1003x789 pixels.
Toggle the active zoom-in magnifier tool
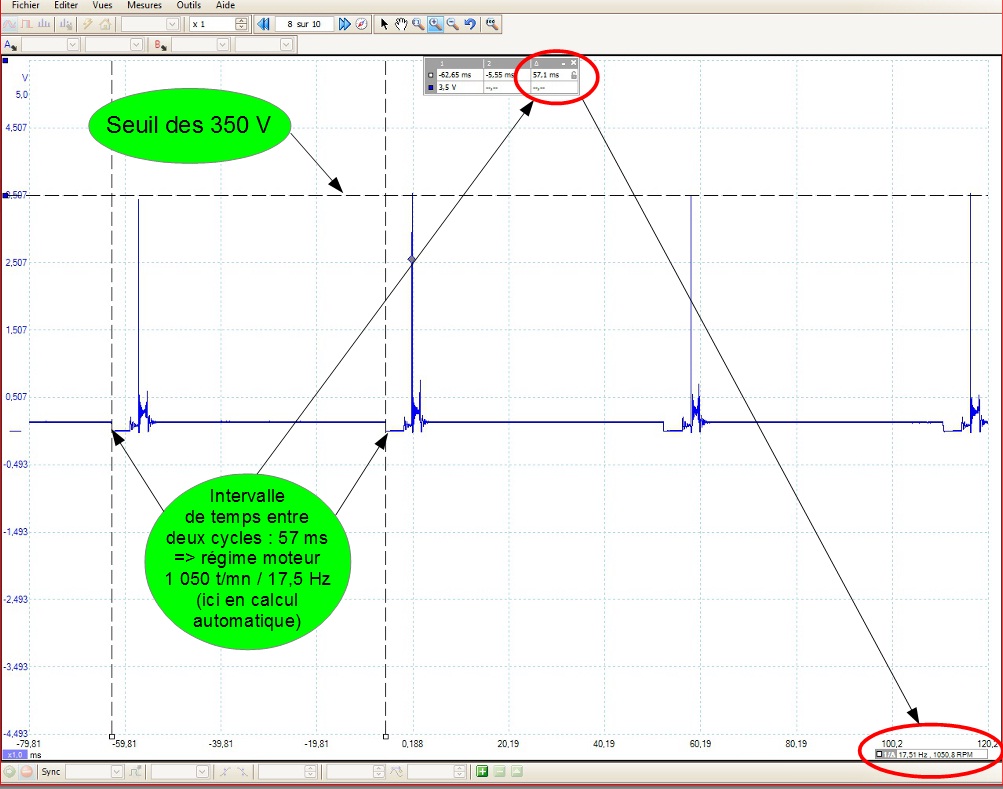(x=435, y=24)
